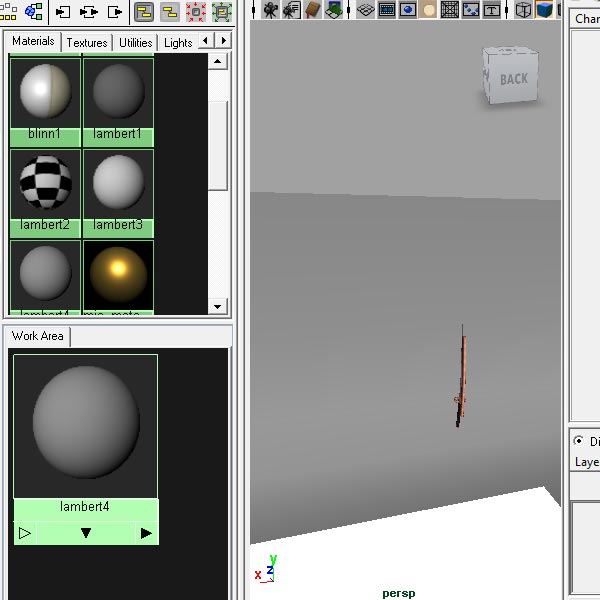Click the materials bin scroll up arrow
Screen dimensions: 600x600
tap(217, 61)
